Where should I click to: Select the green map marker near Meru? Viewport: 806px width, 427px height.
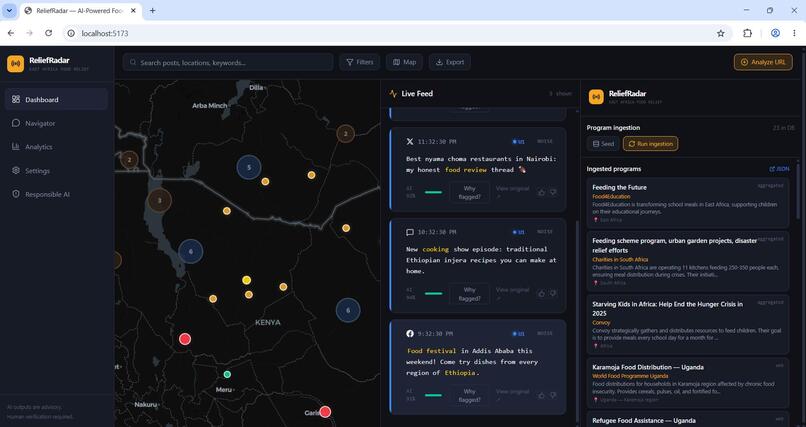tap(227, 374)
